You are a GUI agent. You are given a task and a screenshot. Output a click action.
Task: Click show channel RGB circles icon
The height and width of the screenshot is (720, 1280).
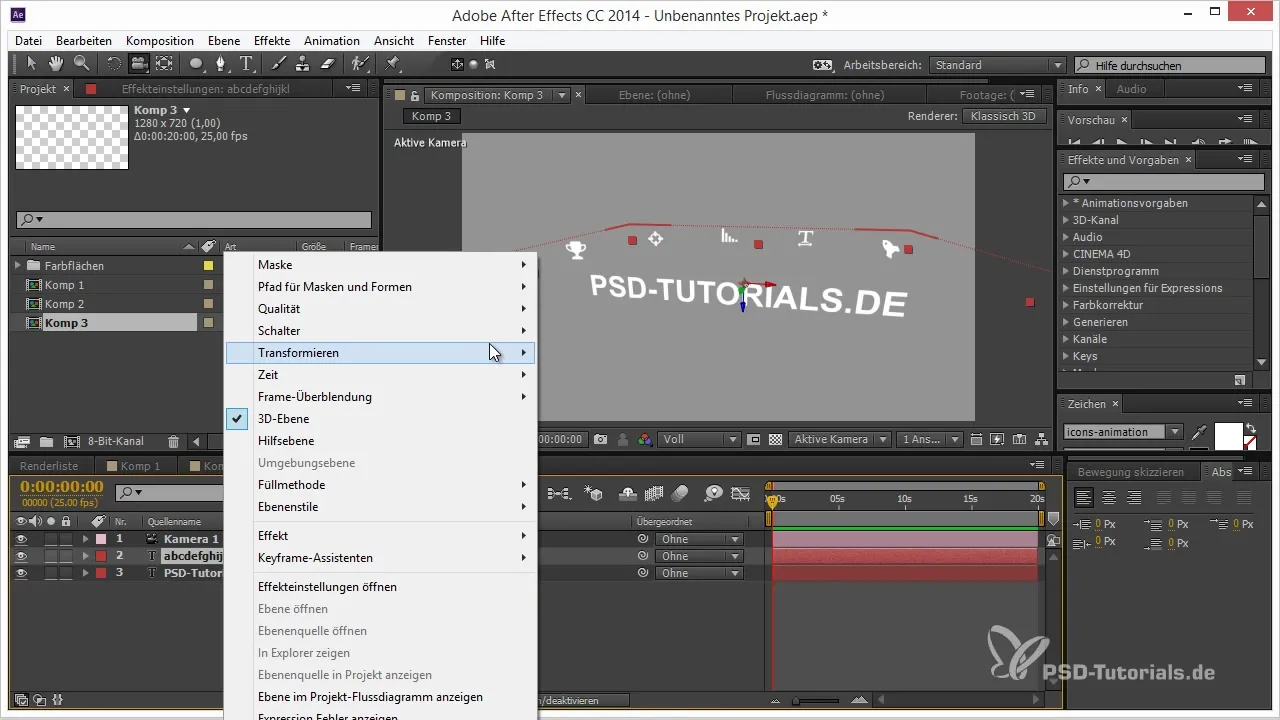click(x=645, y=439)
